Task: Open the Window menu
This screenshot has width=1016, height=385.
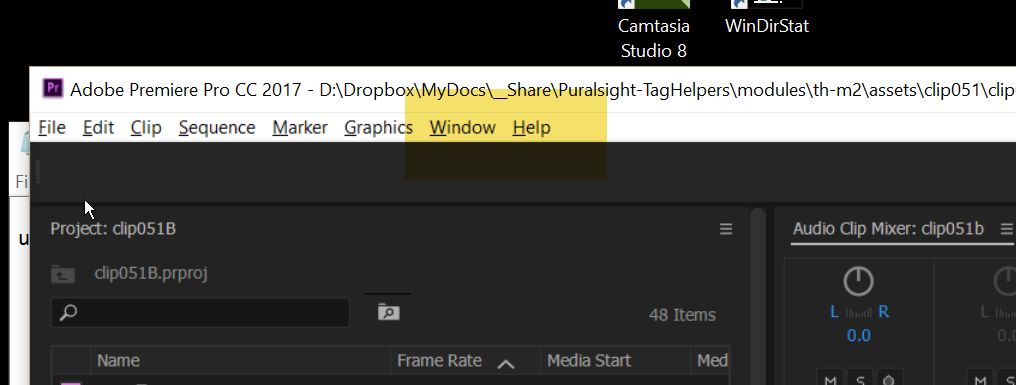Action: [x=462, y=128]
